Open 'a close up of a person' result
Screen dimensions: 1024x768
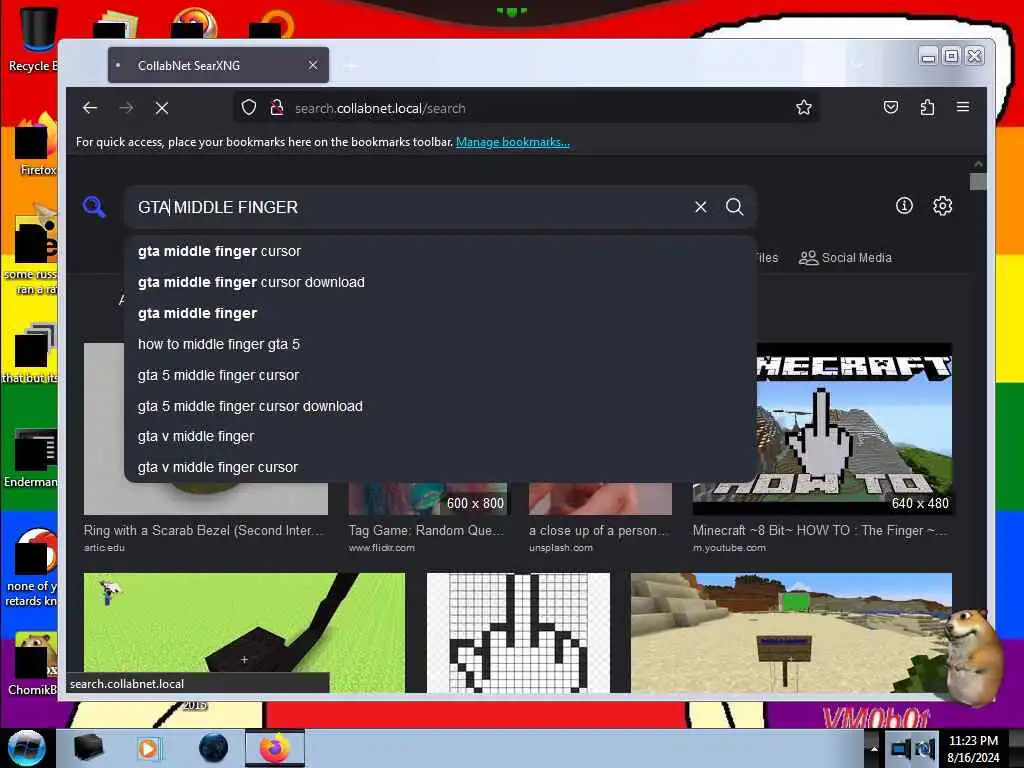598,530
